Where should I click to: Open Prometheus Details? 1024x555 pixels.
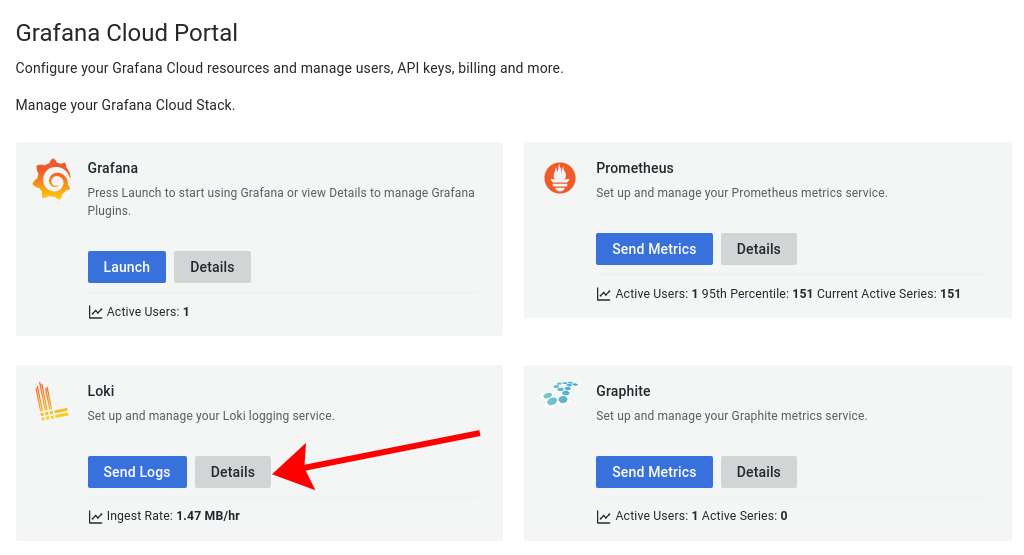(x=758, y=249)
